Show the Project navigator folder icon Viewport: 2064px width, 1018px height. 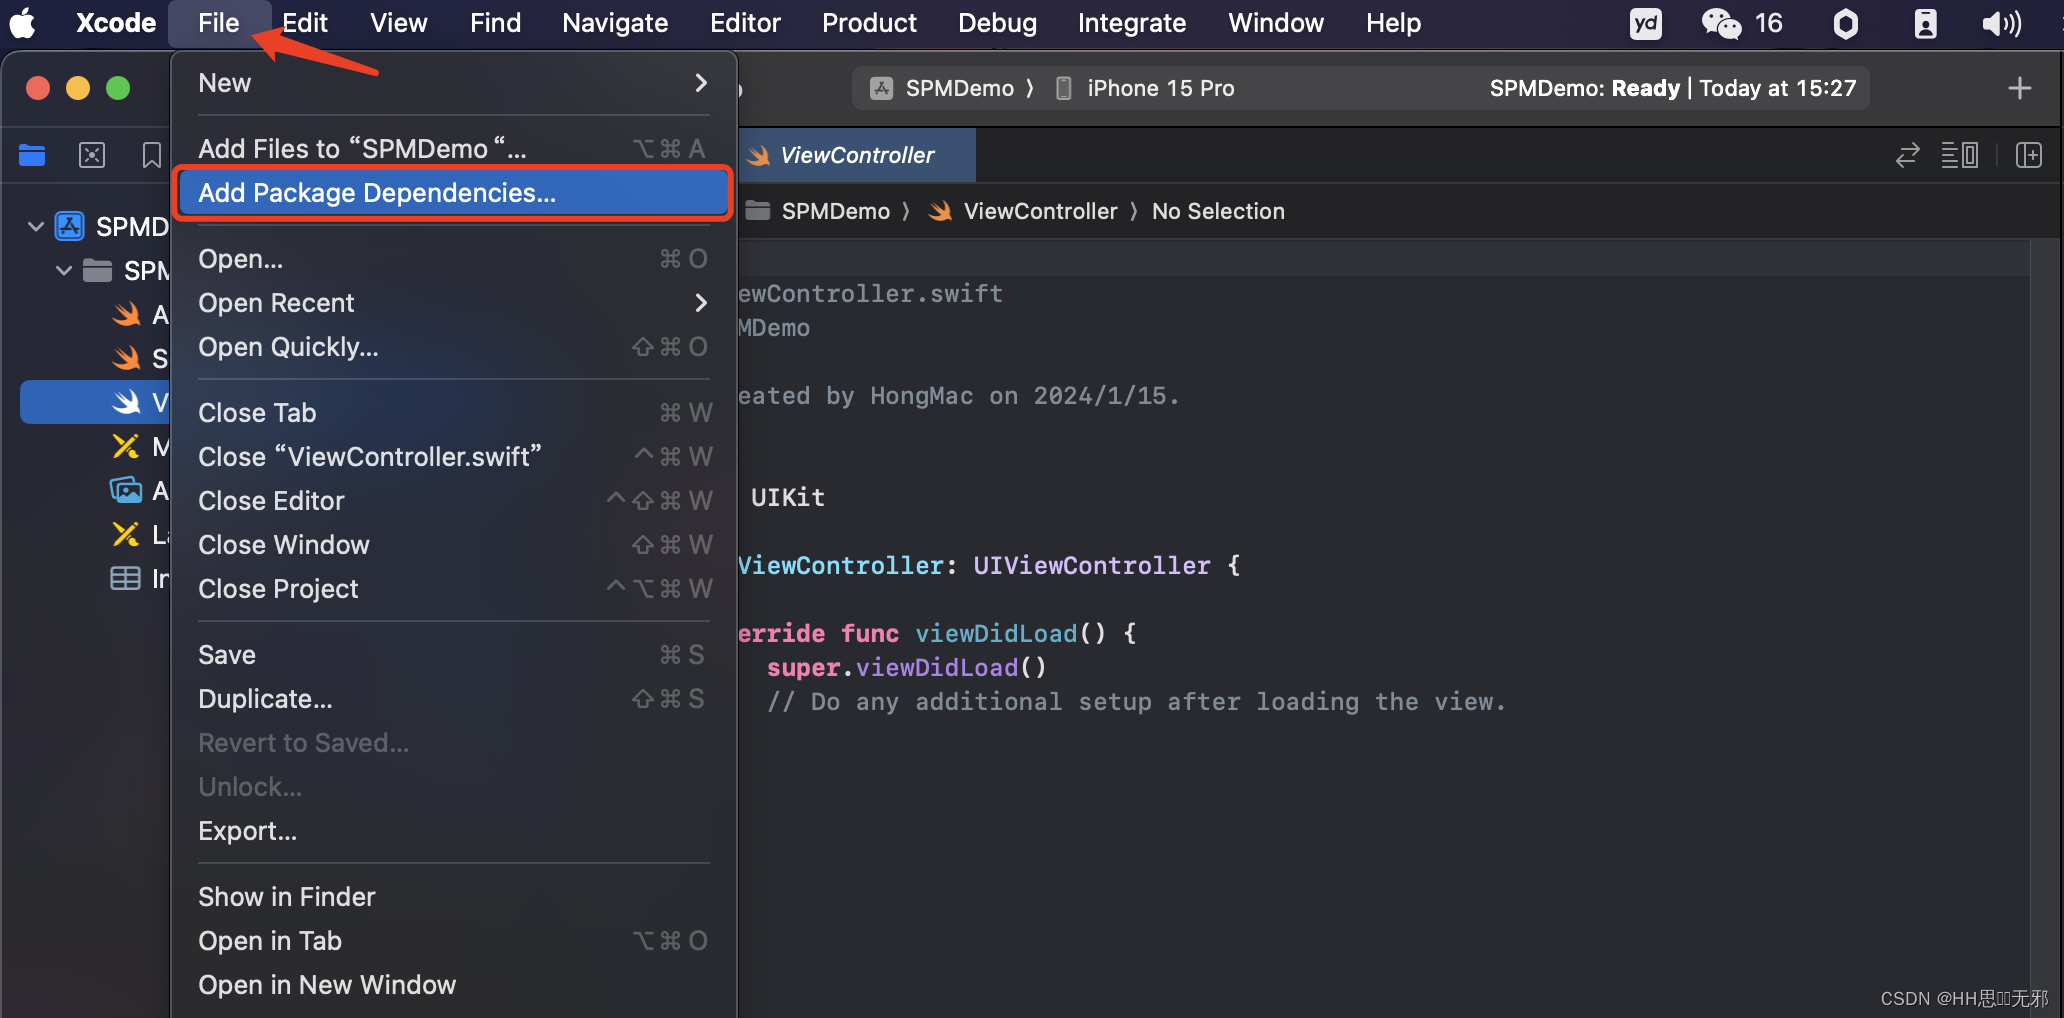pyautogui.click(x=32, y=155)
